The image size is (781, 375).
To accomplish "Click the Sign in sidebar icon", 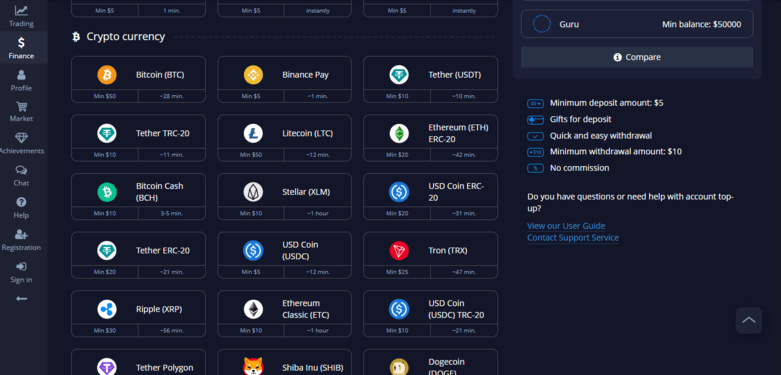I will pyautogui.click(x=21, y=266).
